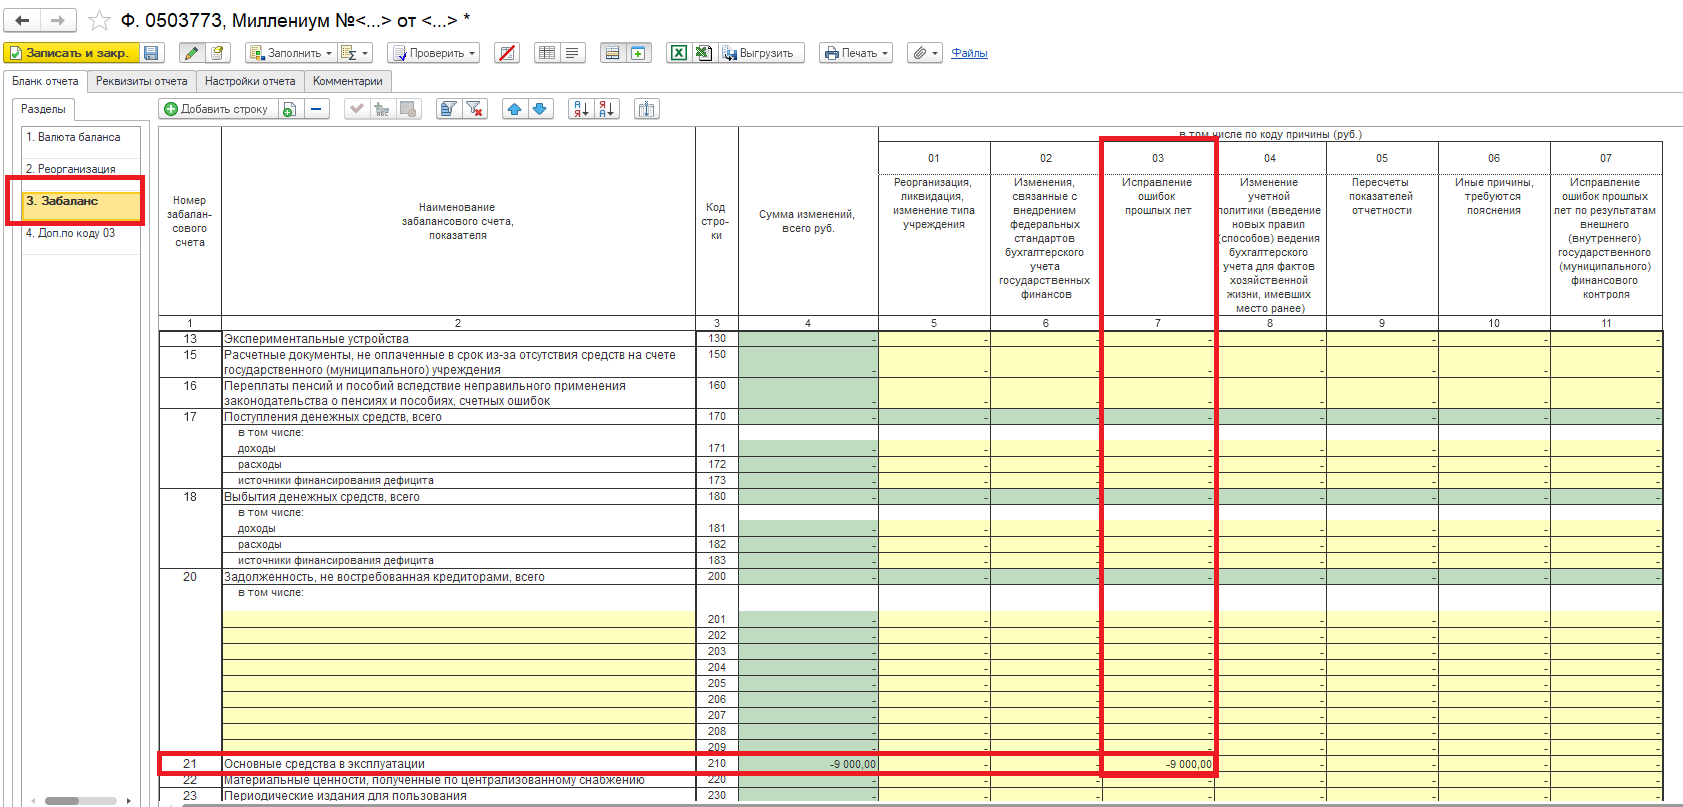This screenshot has width=1683, height=807.
Task: Save the report with the floppy disk icon
Action: pos(151,53)
